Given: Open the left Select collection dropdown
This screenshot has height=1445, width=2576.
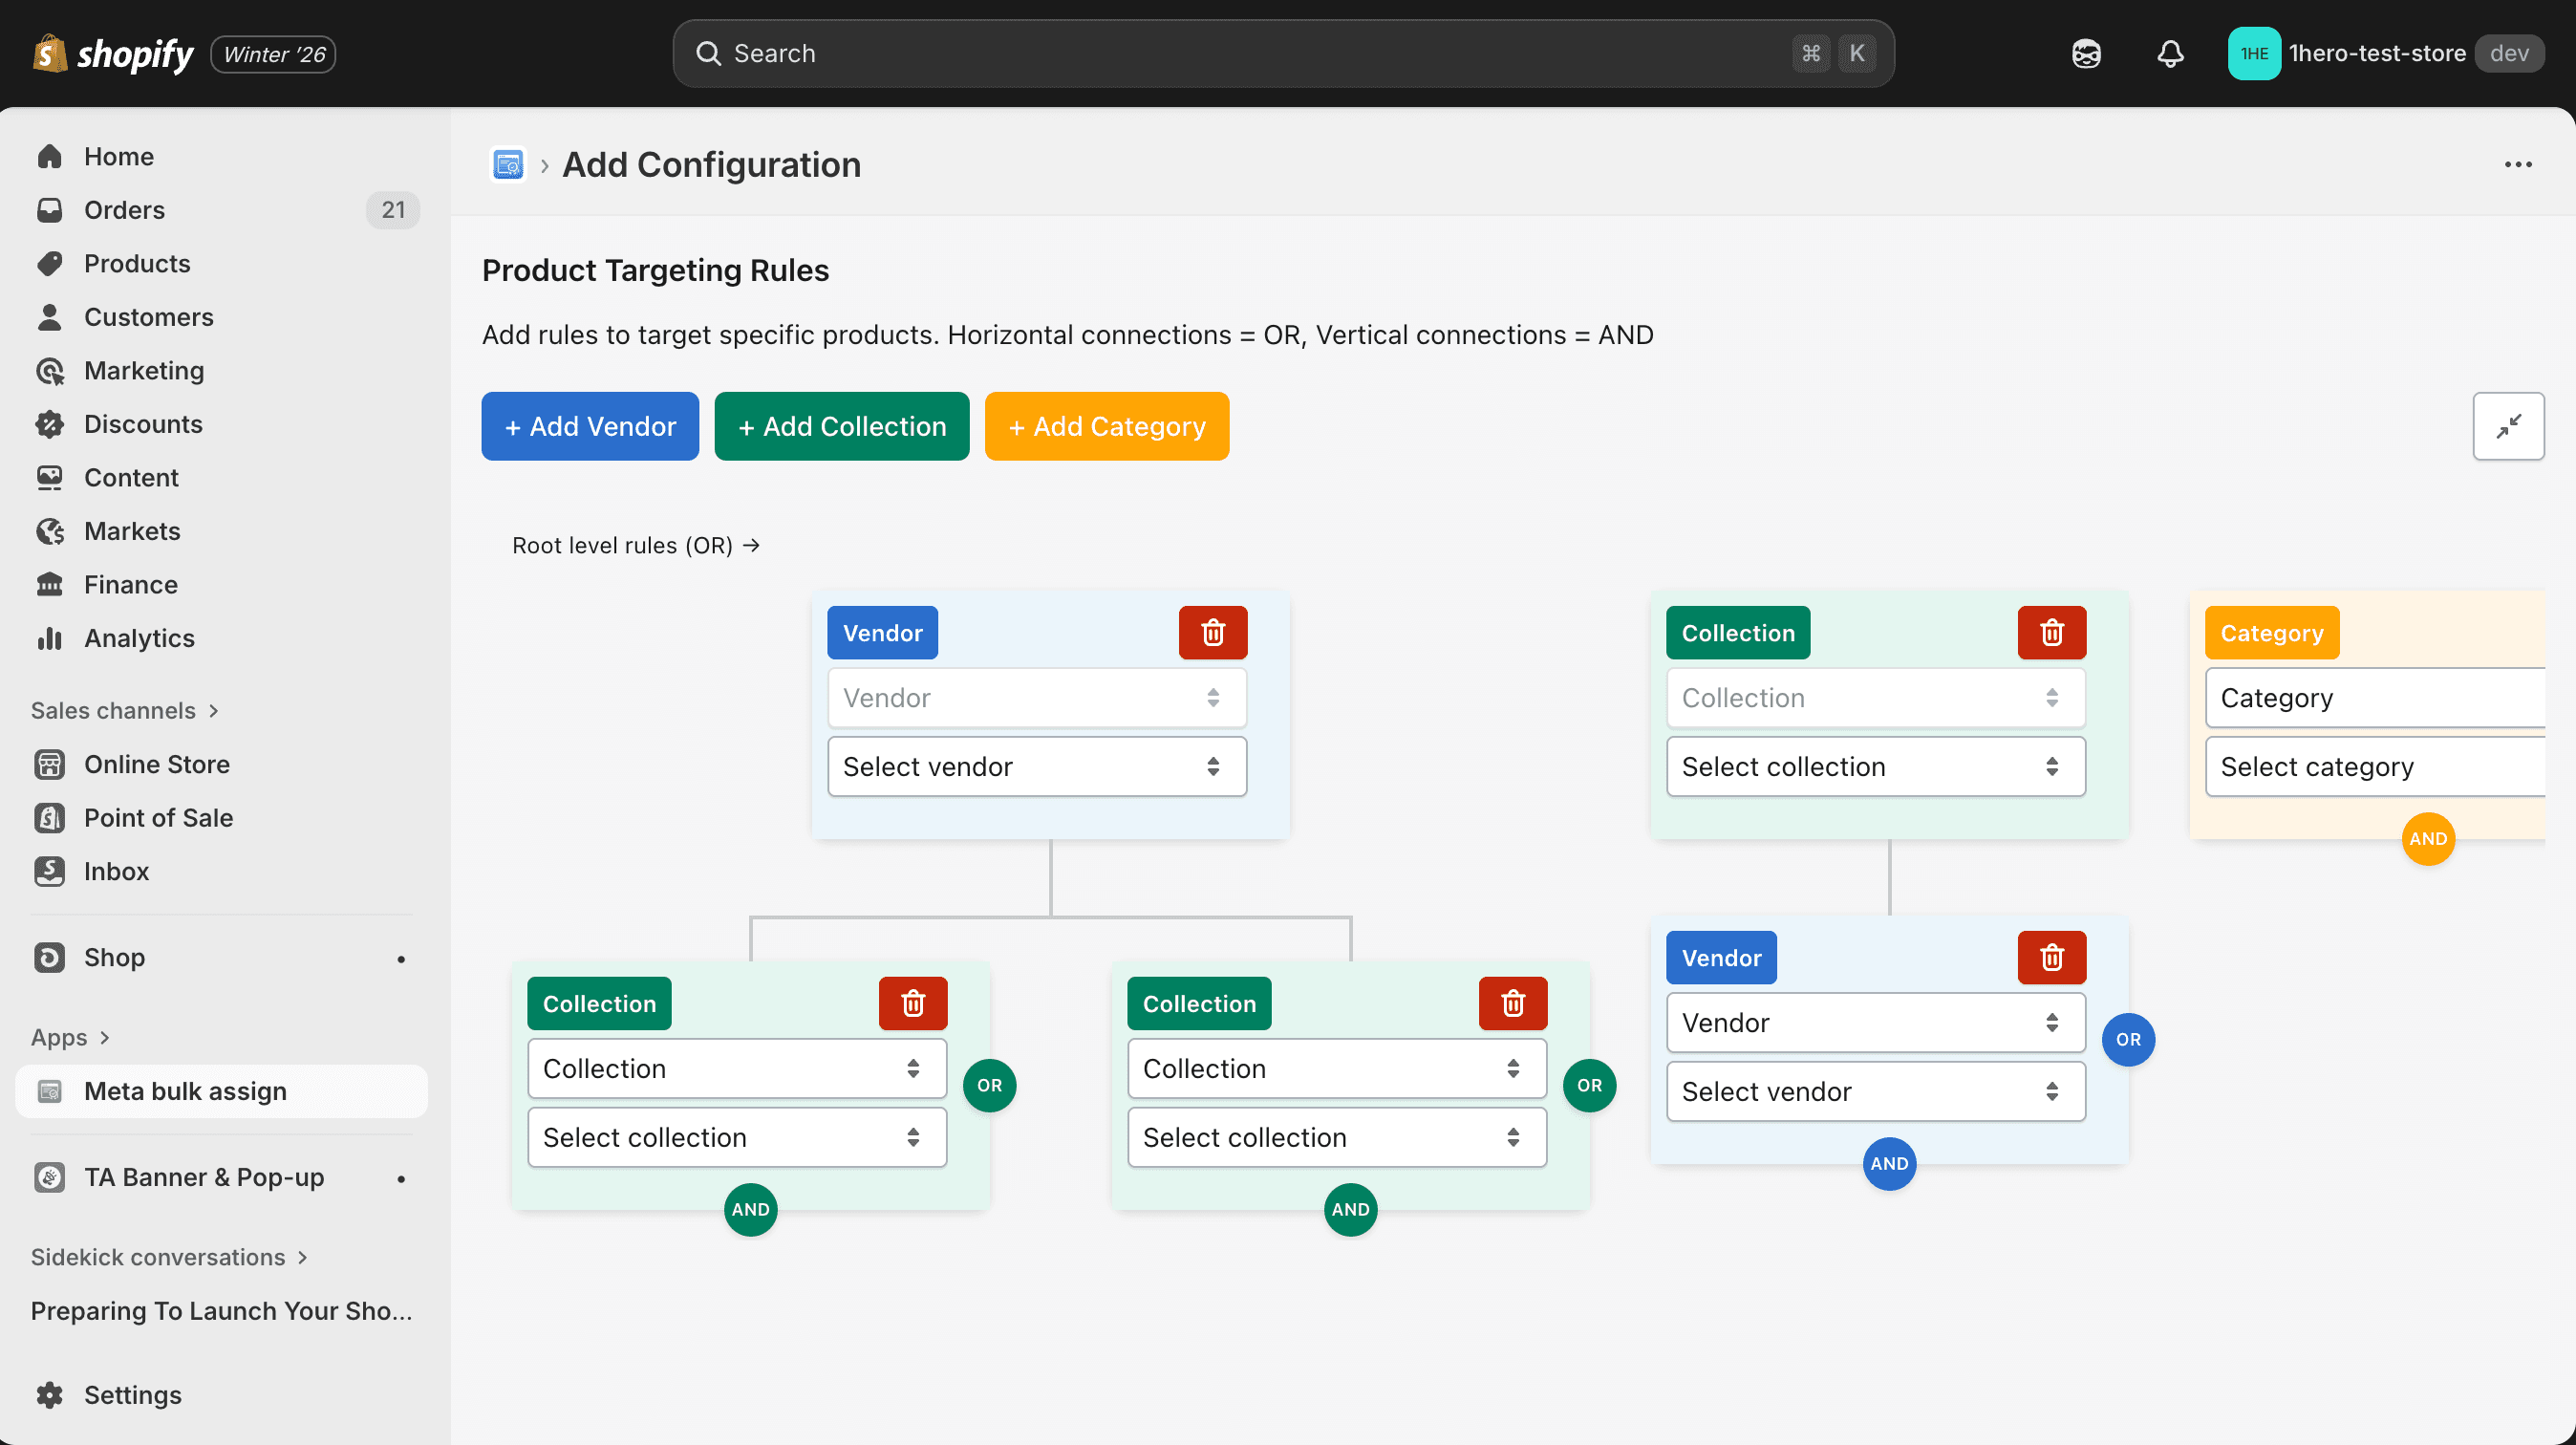Looking at the screenshot, I should [x=736, y=1137].
